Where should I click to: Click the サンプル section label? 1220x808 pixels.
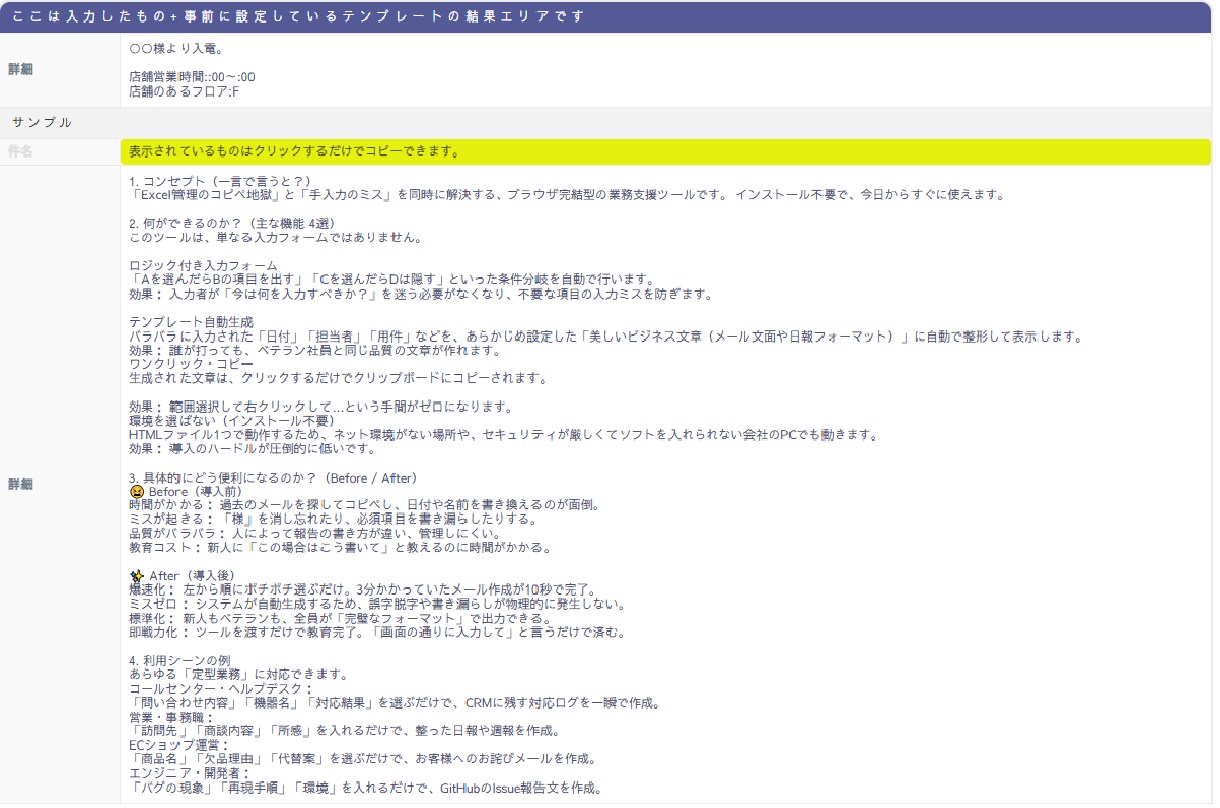click(42, 122)
